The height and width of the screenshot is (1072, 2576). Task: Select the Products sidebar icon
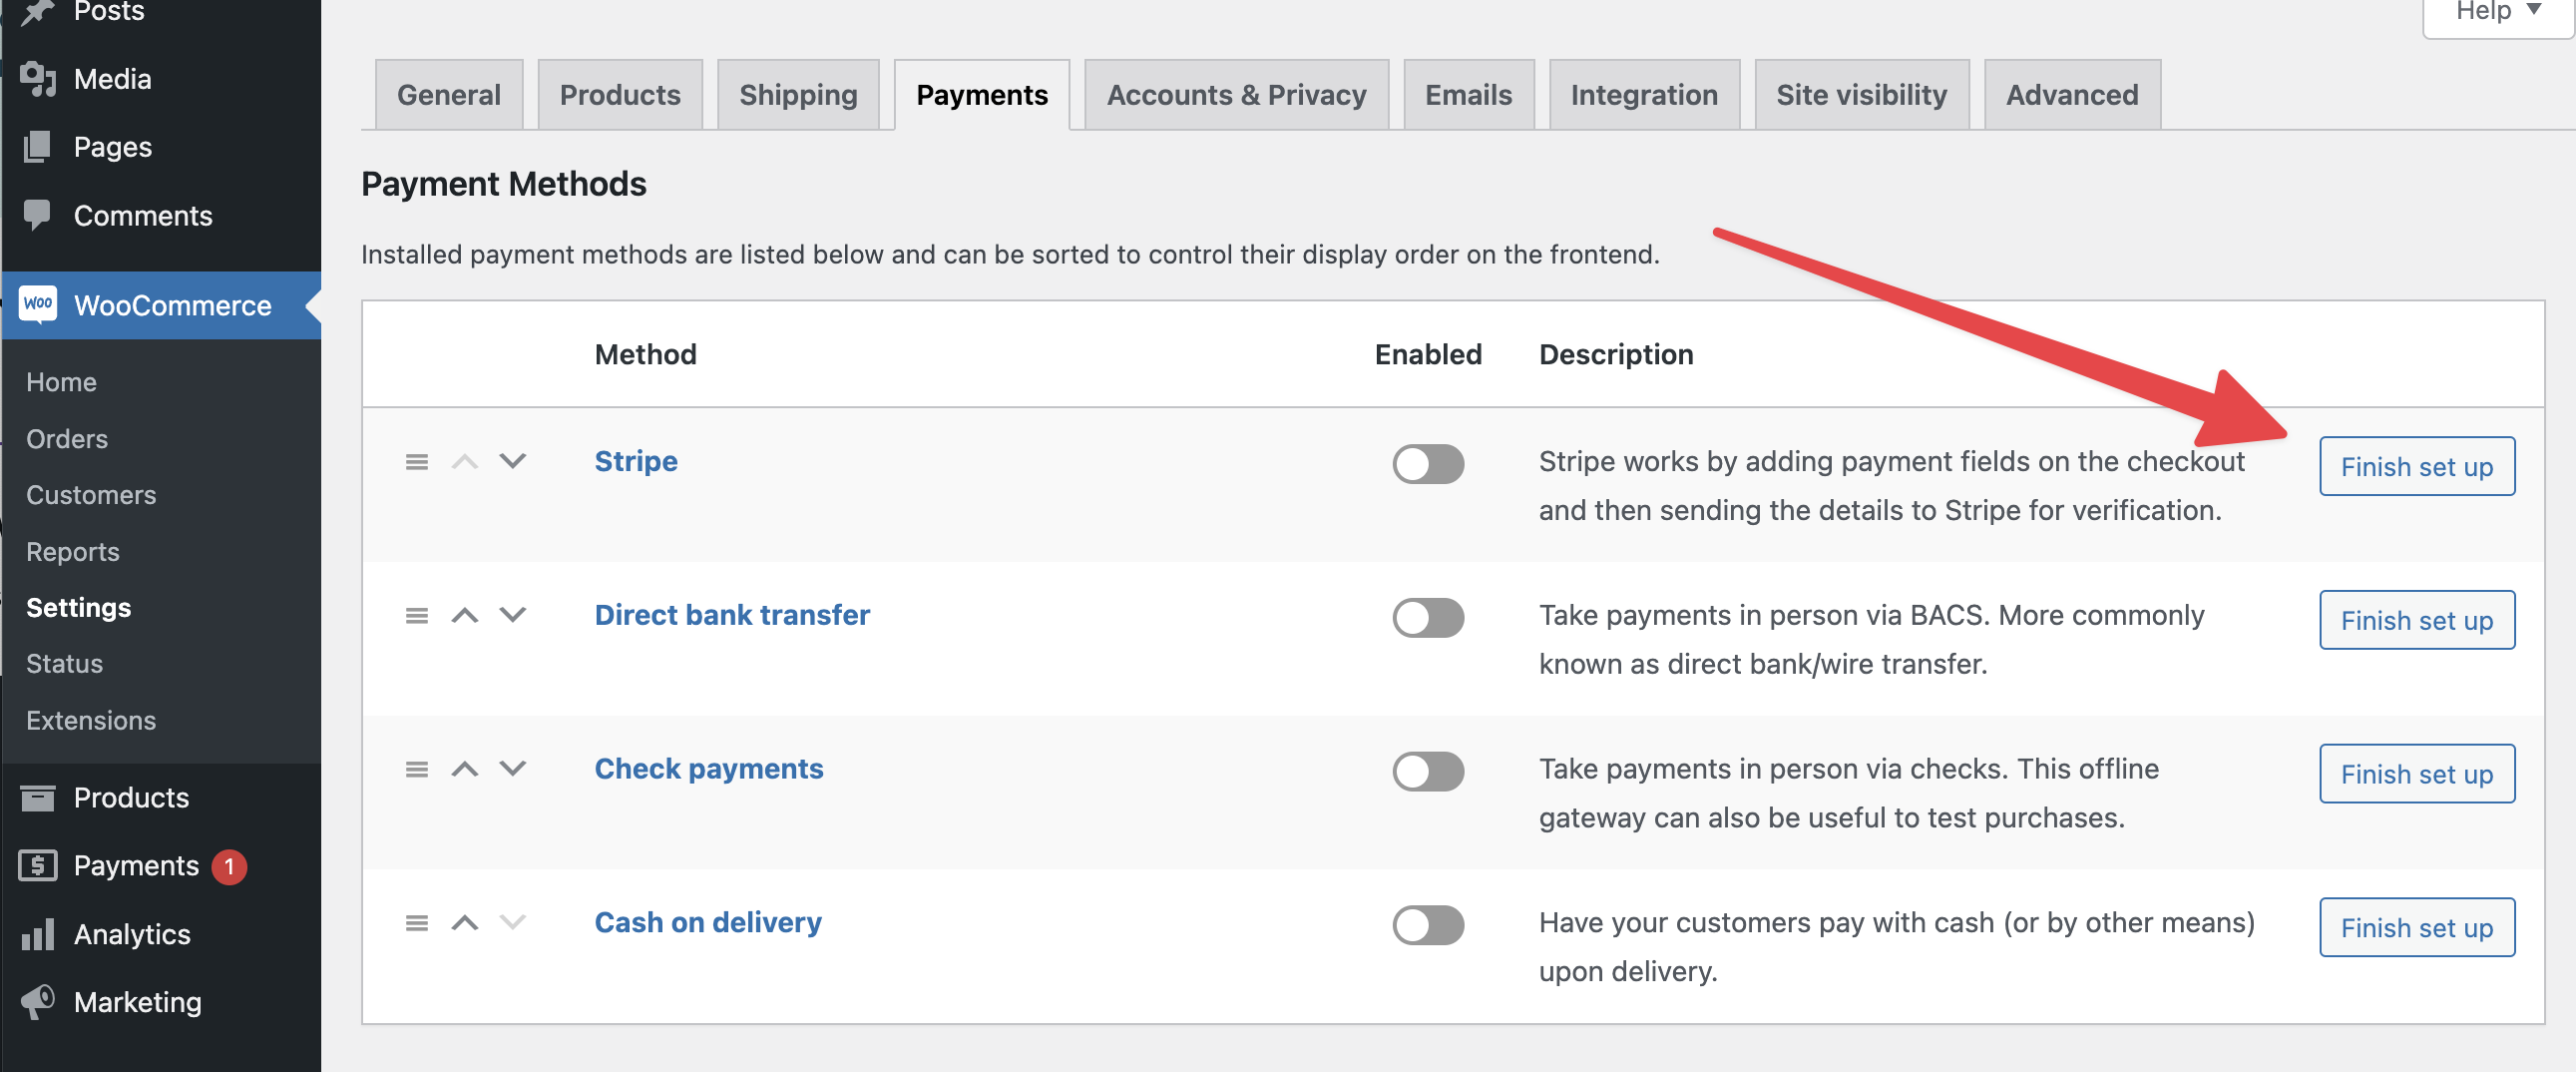click(38, 797)
